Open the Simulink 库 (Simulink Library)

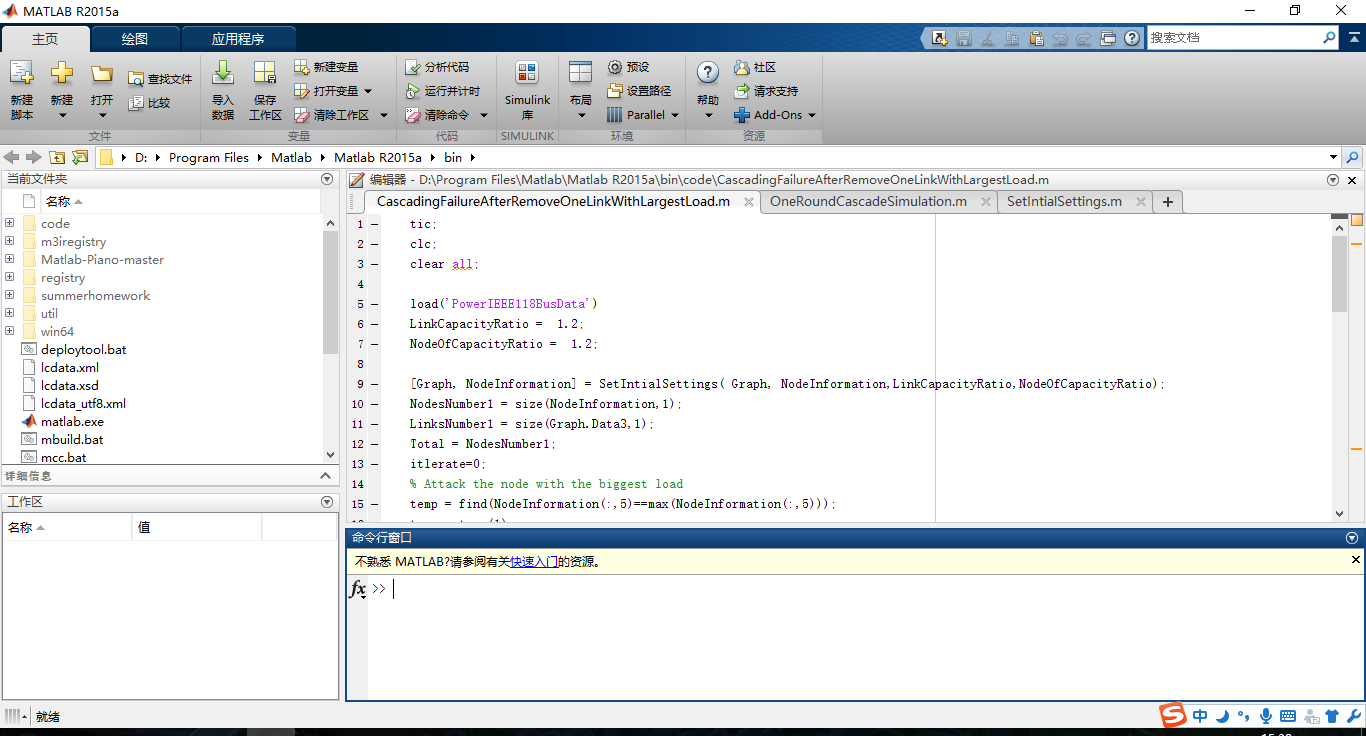tap(527, 88)
